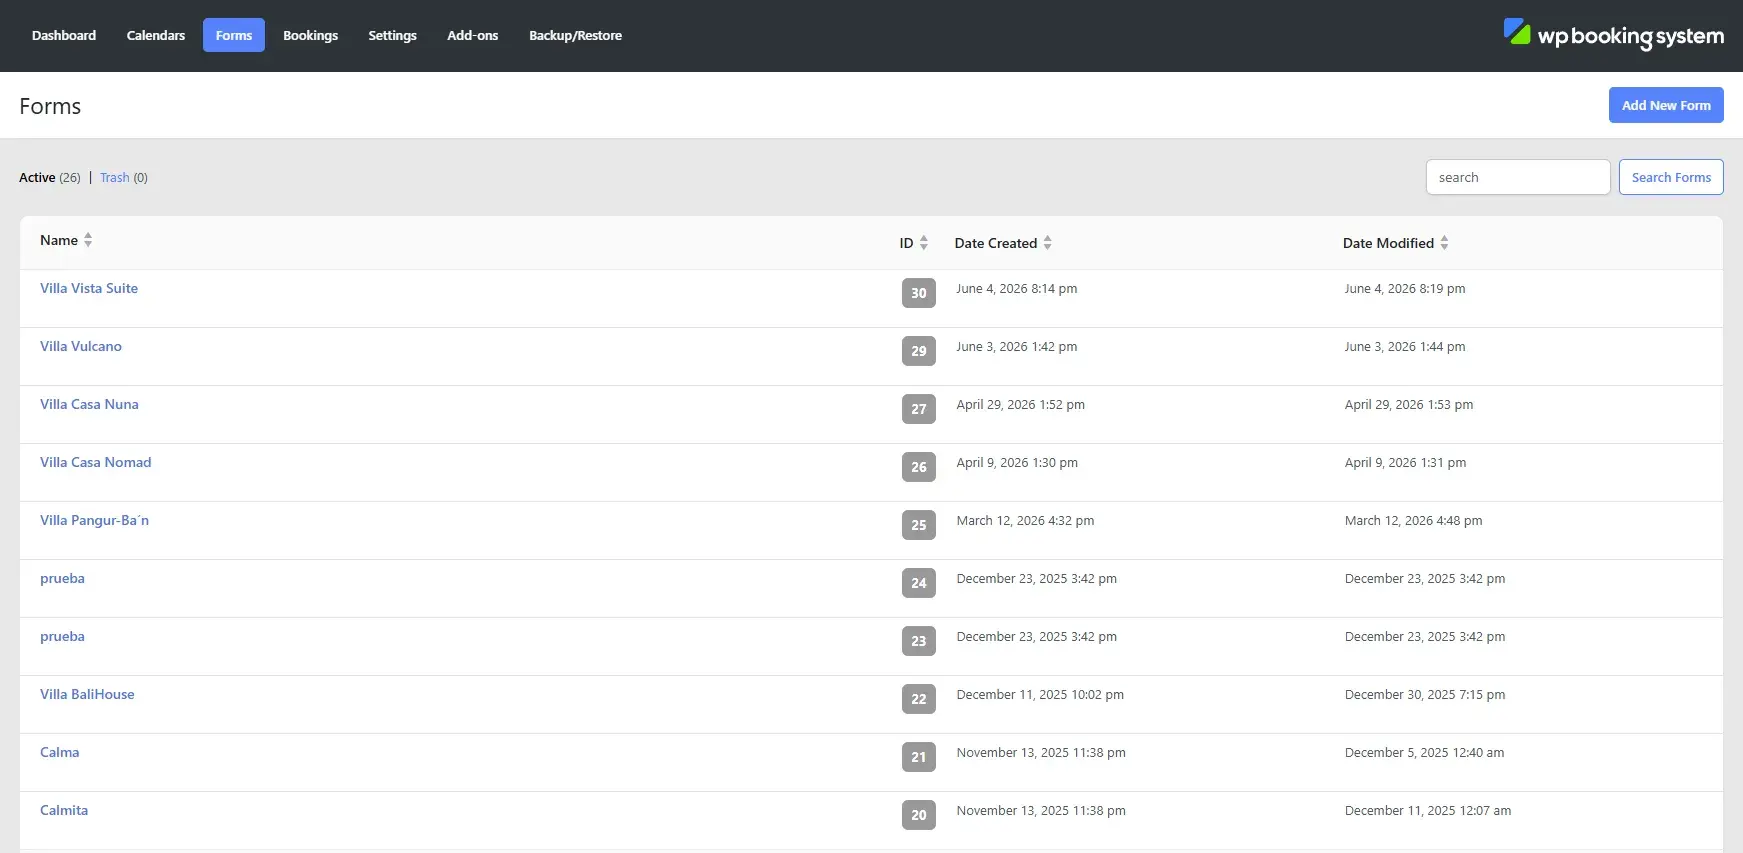The image size is (1743, 853).
Task: Click ID badge 27
Action: [919, 409]
